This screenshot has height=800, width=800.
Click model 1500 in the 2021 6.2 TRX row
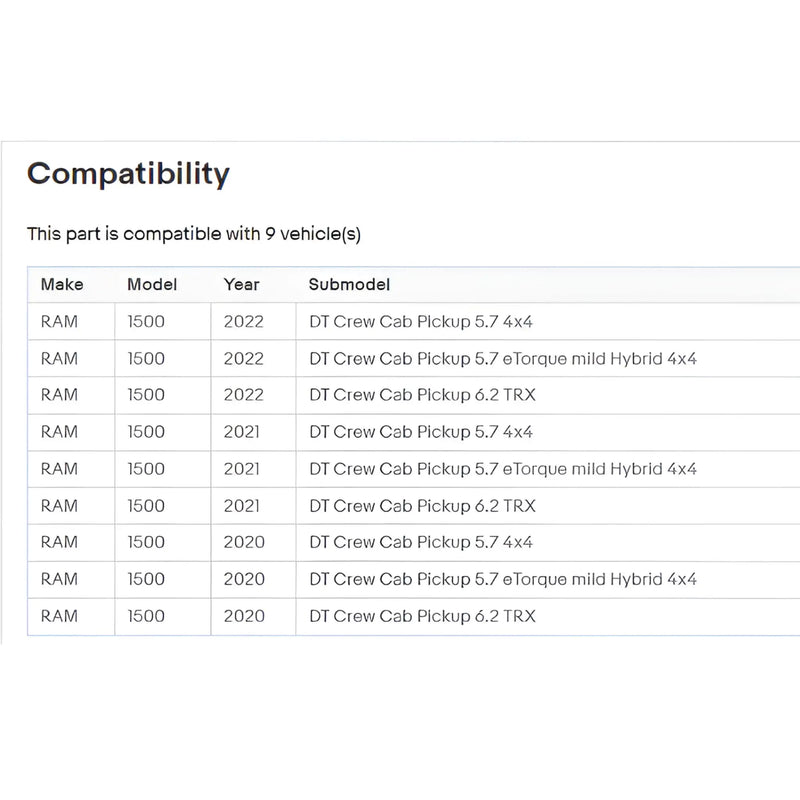pos(146,506)
